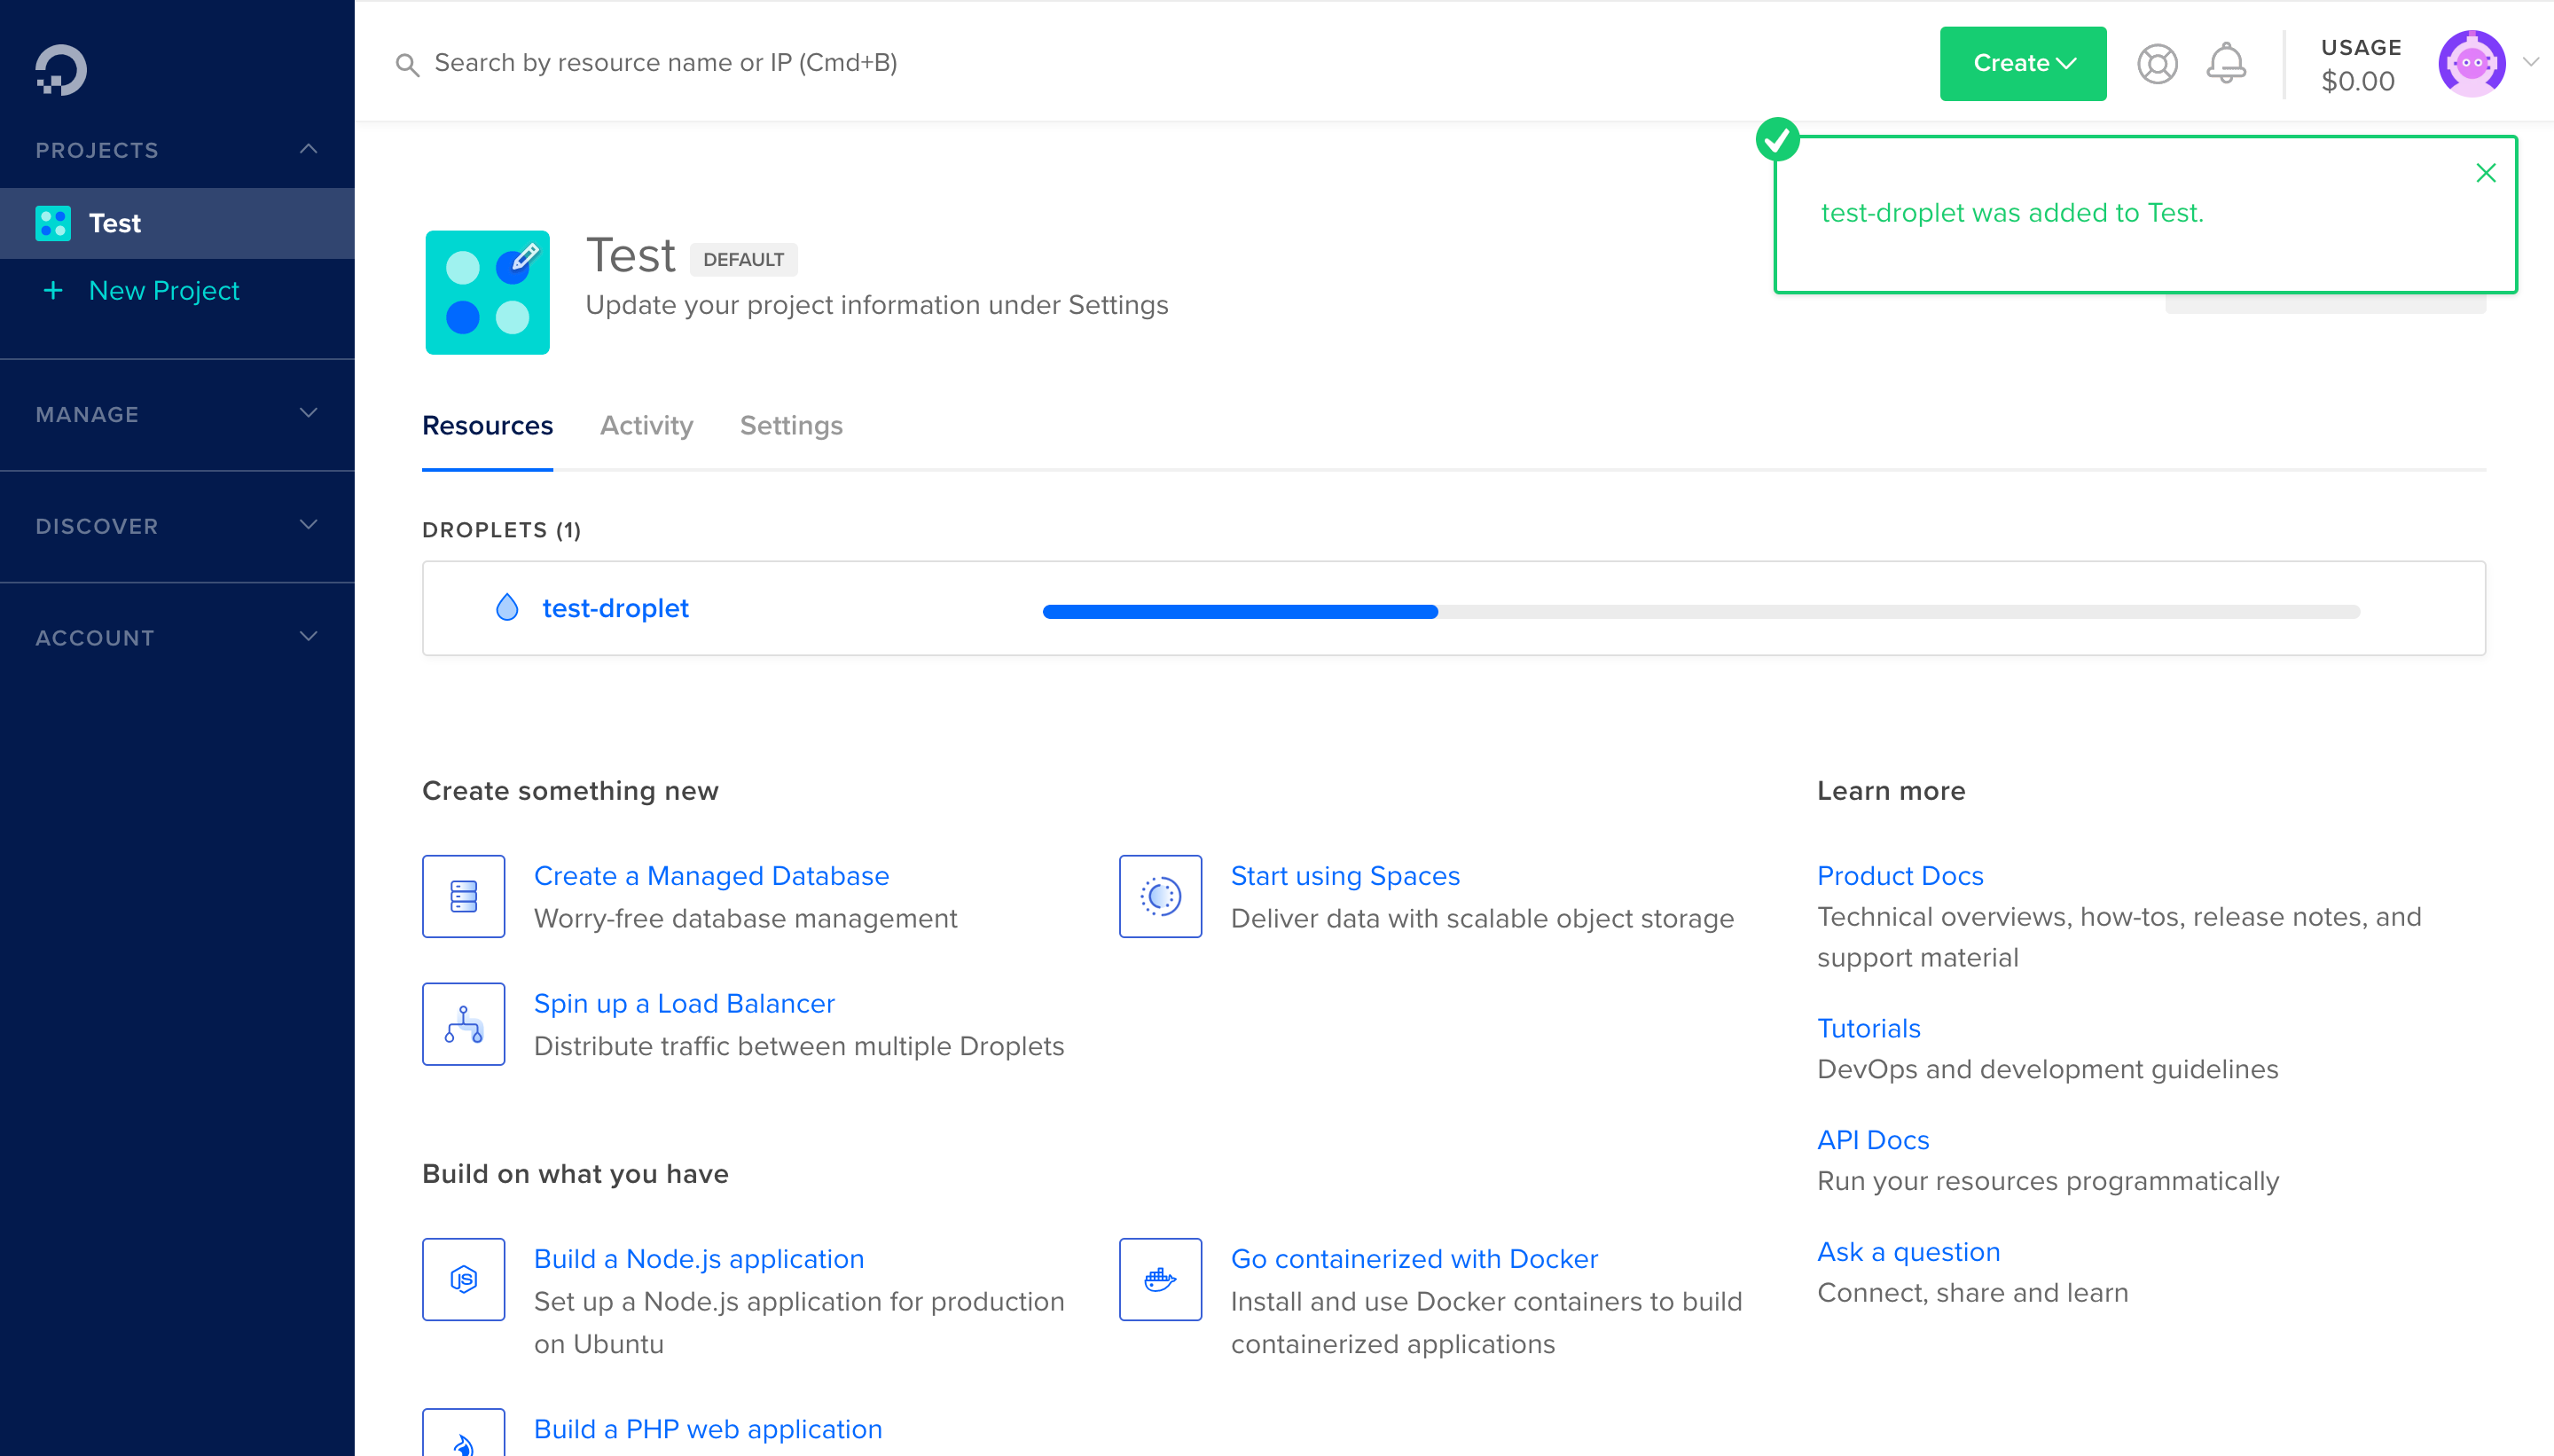Click the DigitalOcean logo icon
This screenshot has height=1456, width=2554.
61,70
